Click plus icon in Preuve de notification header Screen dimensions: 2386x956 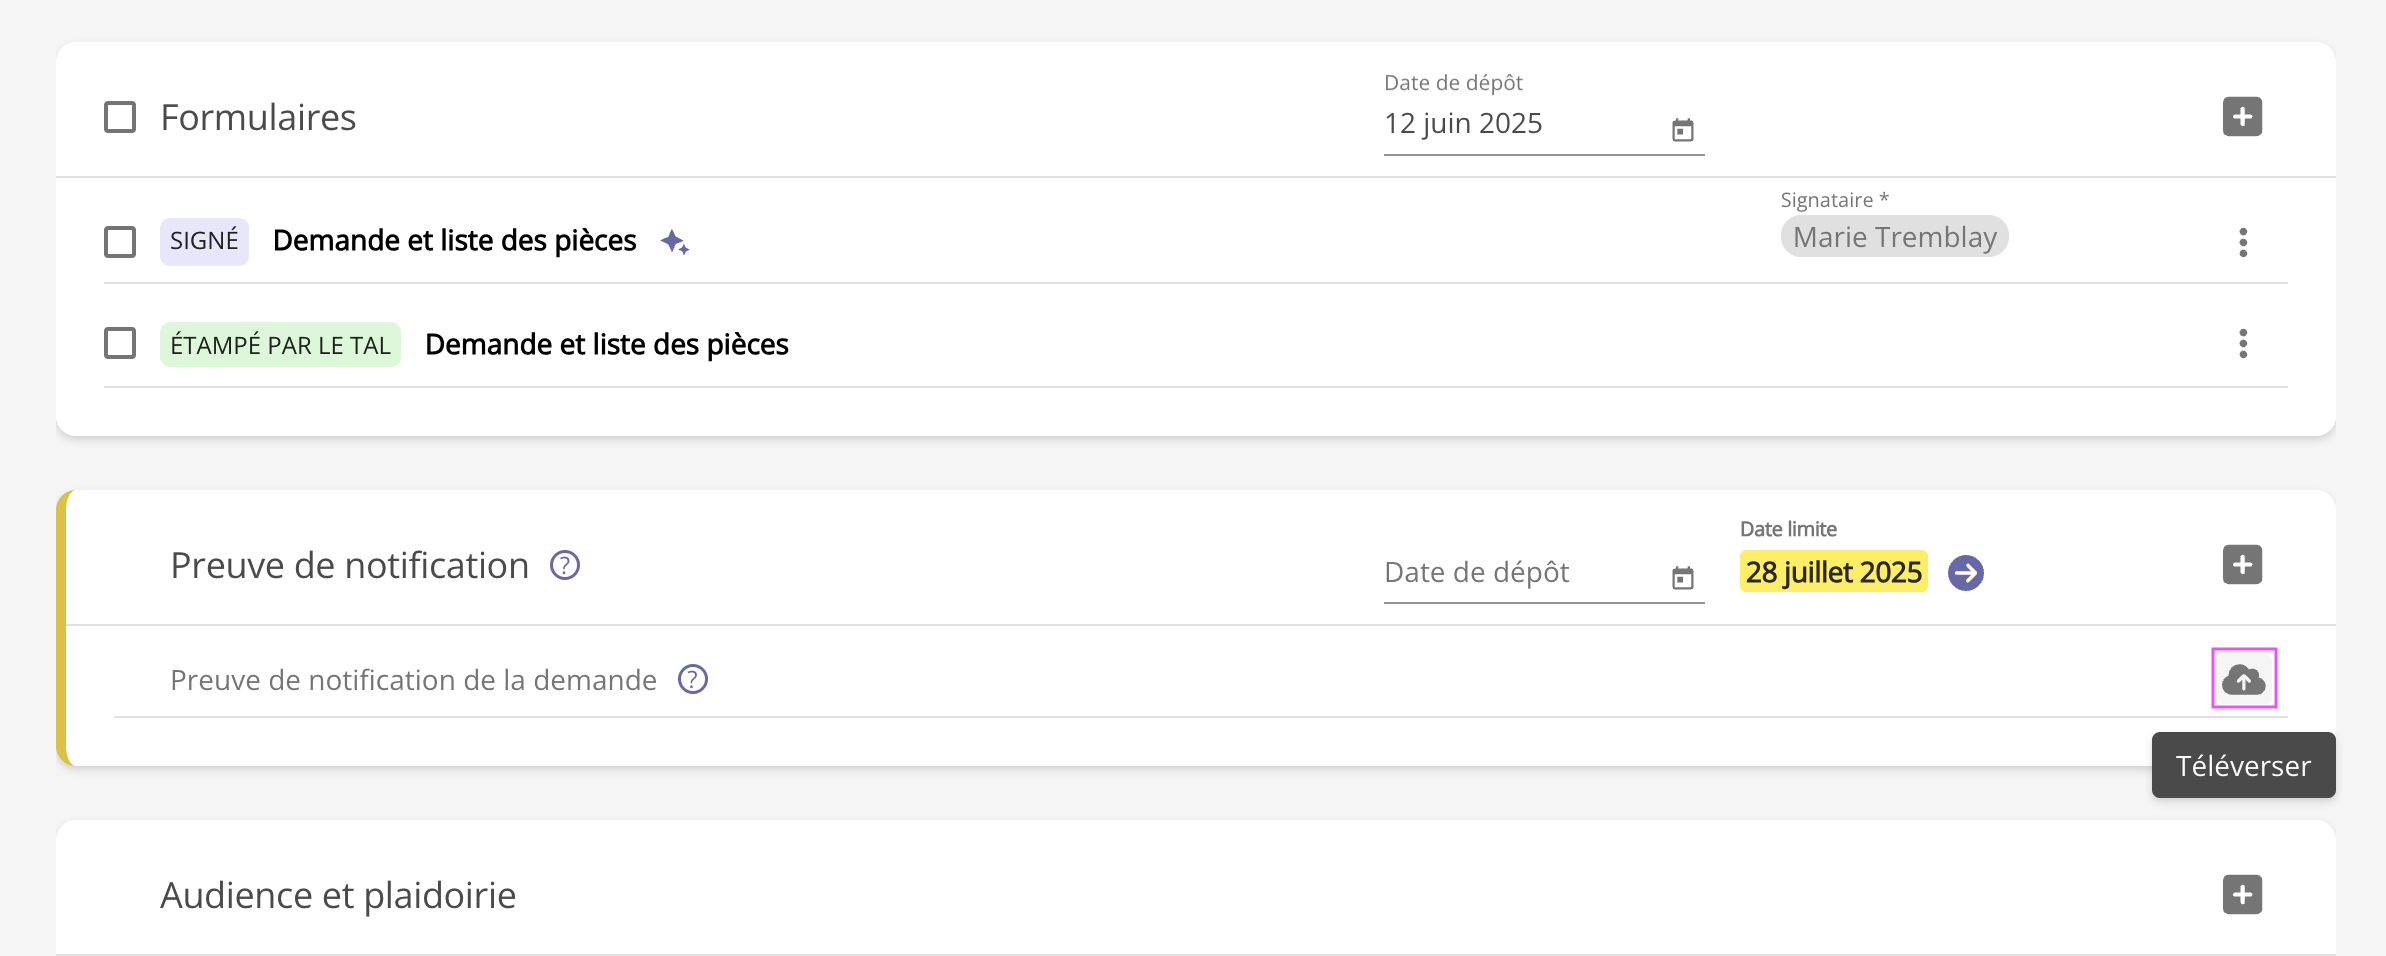tap(2242, 565)
